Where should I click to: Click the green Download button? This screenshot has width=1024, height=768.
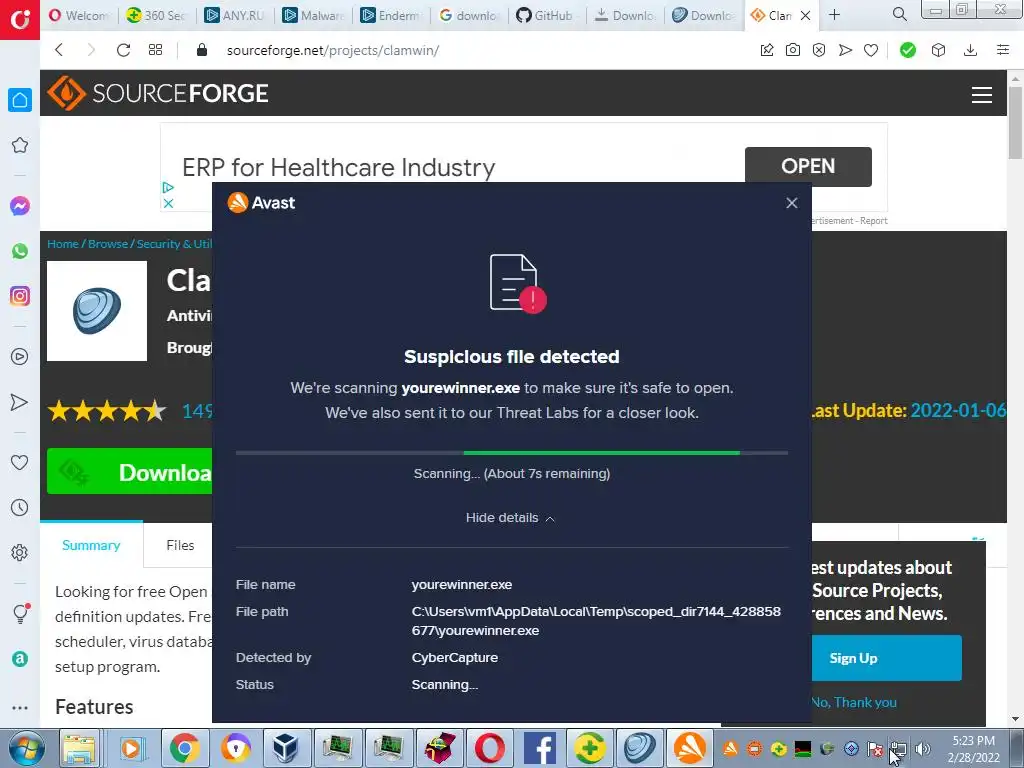click(x=129, y=472)
